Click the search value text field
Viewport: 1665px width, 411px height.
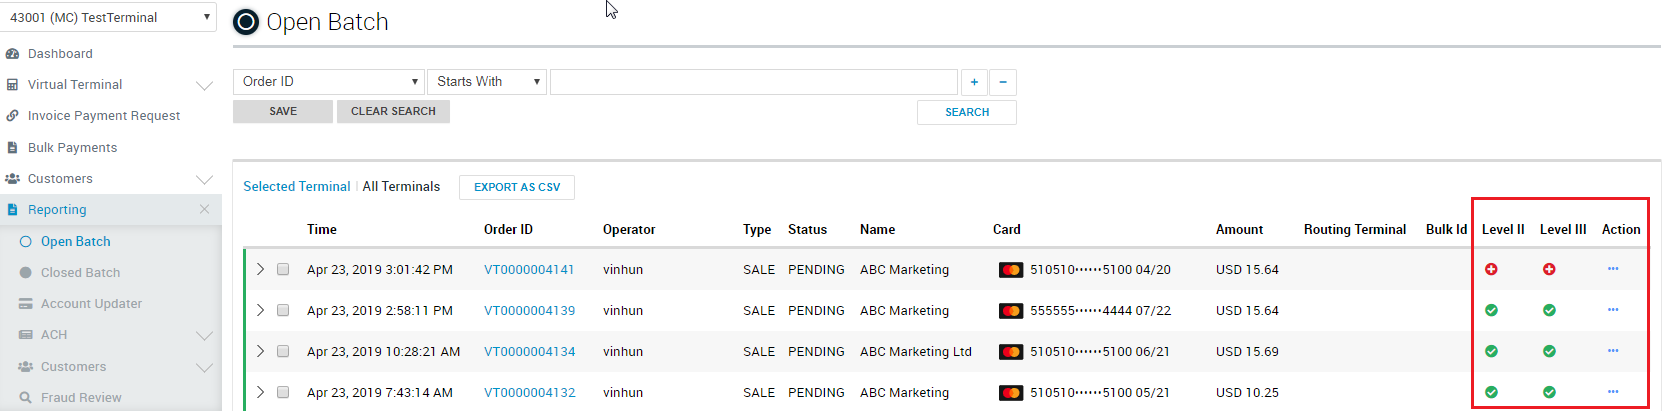click(x=753, y=82)
